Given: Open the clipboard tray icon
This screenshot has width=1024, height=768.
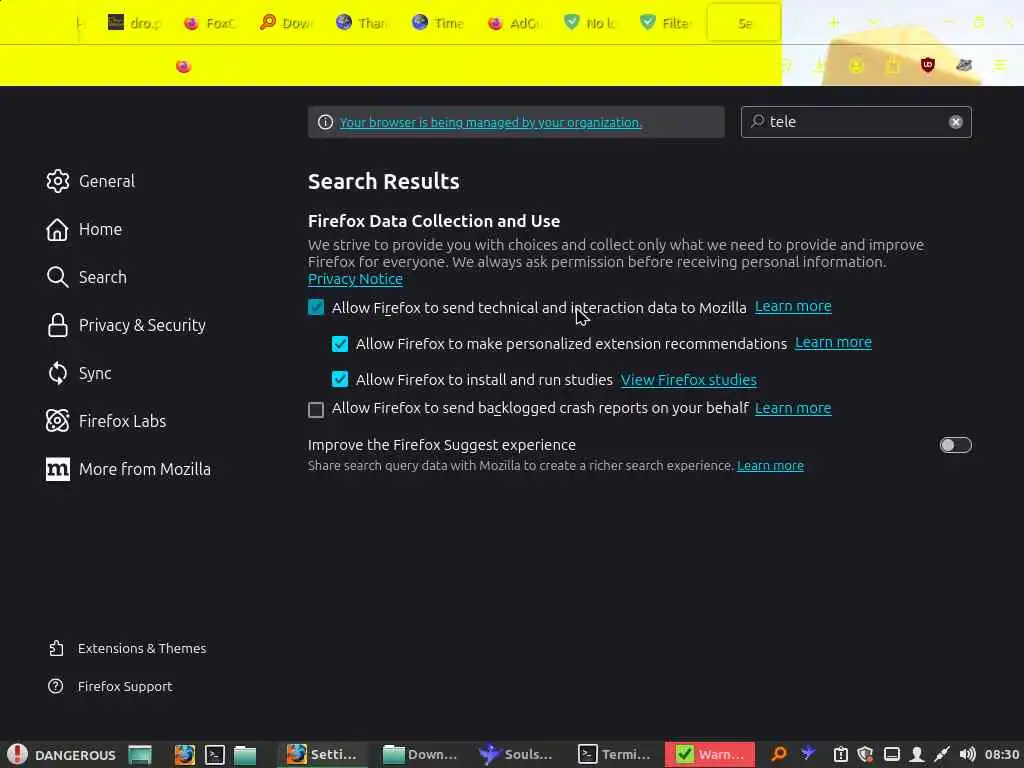Looking at the screenshot, I should coord(840,754).
